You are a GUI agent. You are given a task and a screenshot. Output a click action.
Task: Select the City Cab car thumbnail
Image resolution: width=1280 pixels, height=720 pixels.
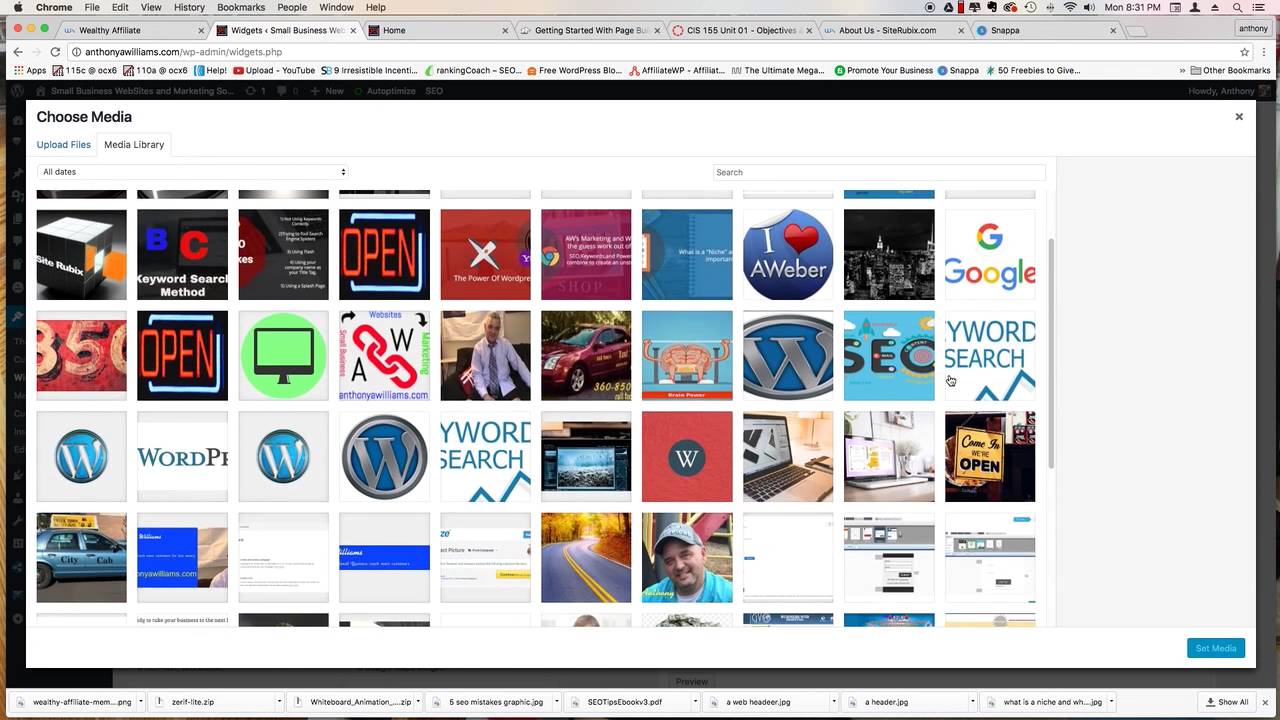click(x=82, y=557)
